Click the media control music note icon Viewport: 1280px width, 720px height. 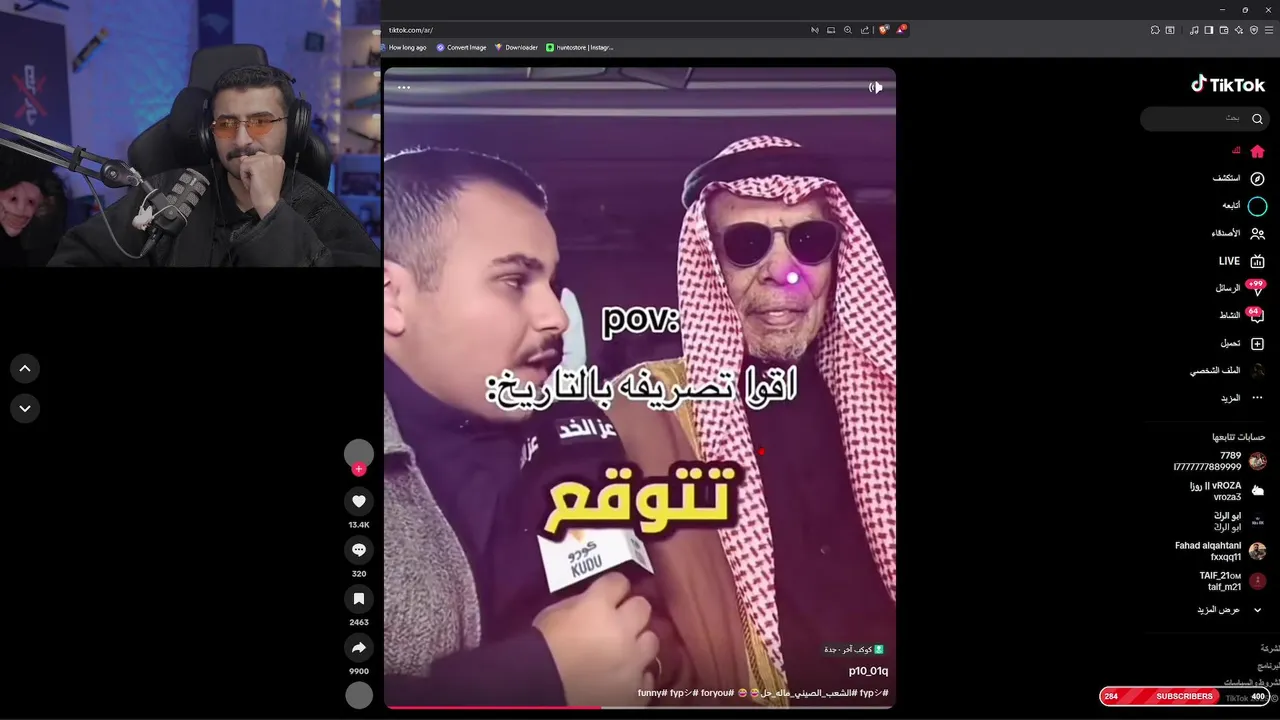[x=1194, y=30]
